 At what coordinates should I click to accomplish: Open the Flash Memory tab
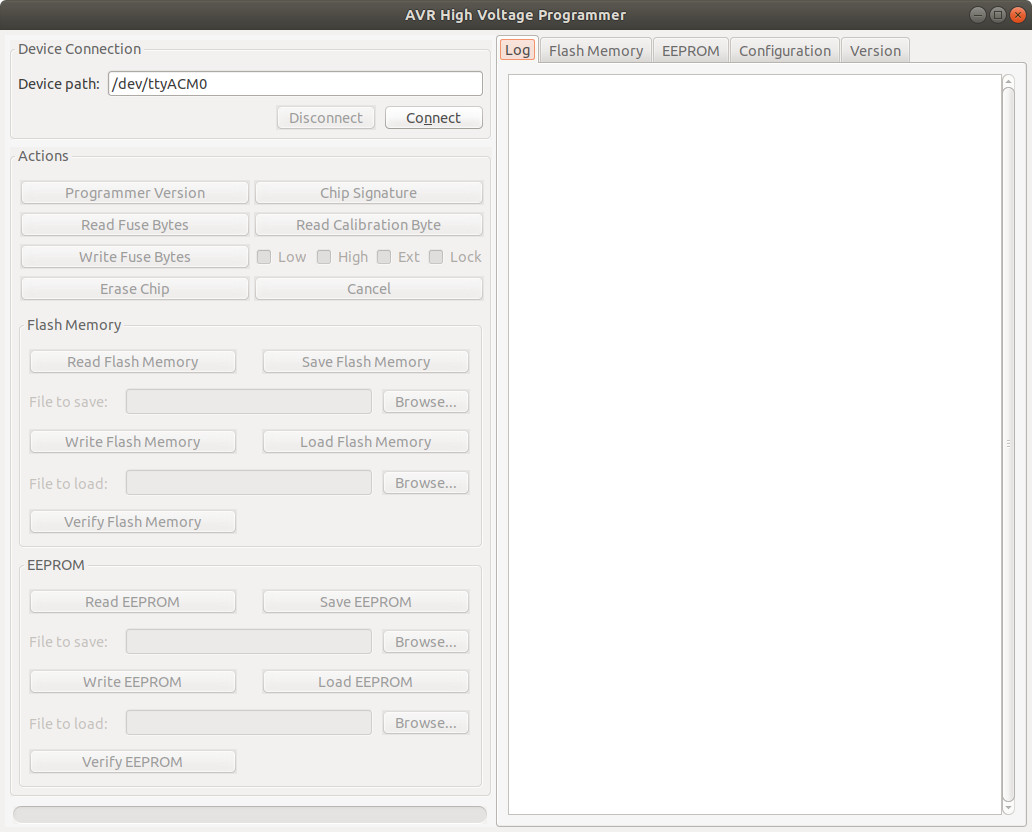pos(596,51)
